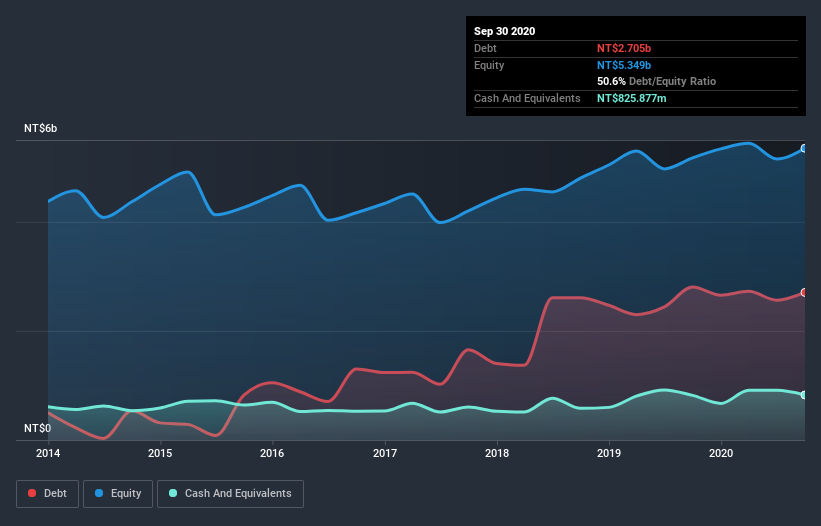This screenshot has width=821, height=526.
Task: Select the 2019 x-axis label
Action: coord(609,453)
